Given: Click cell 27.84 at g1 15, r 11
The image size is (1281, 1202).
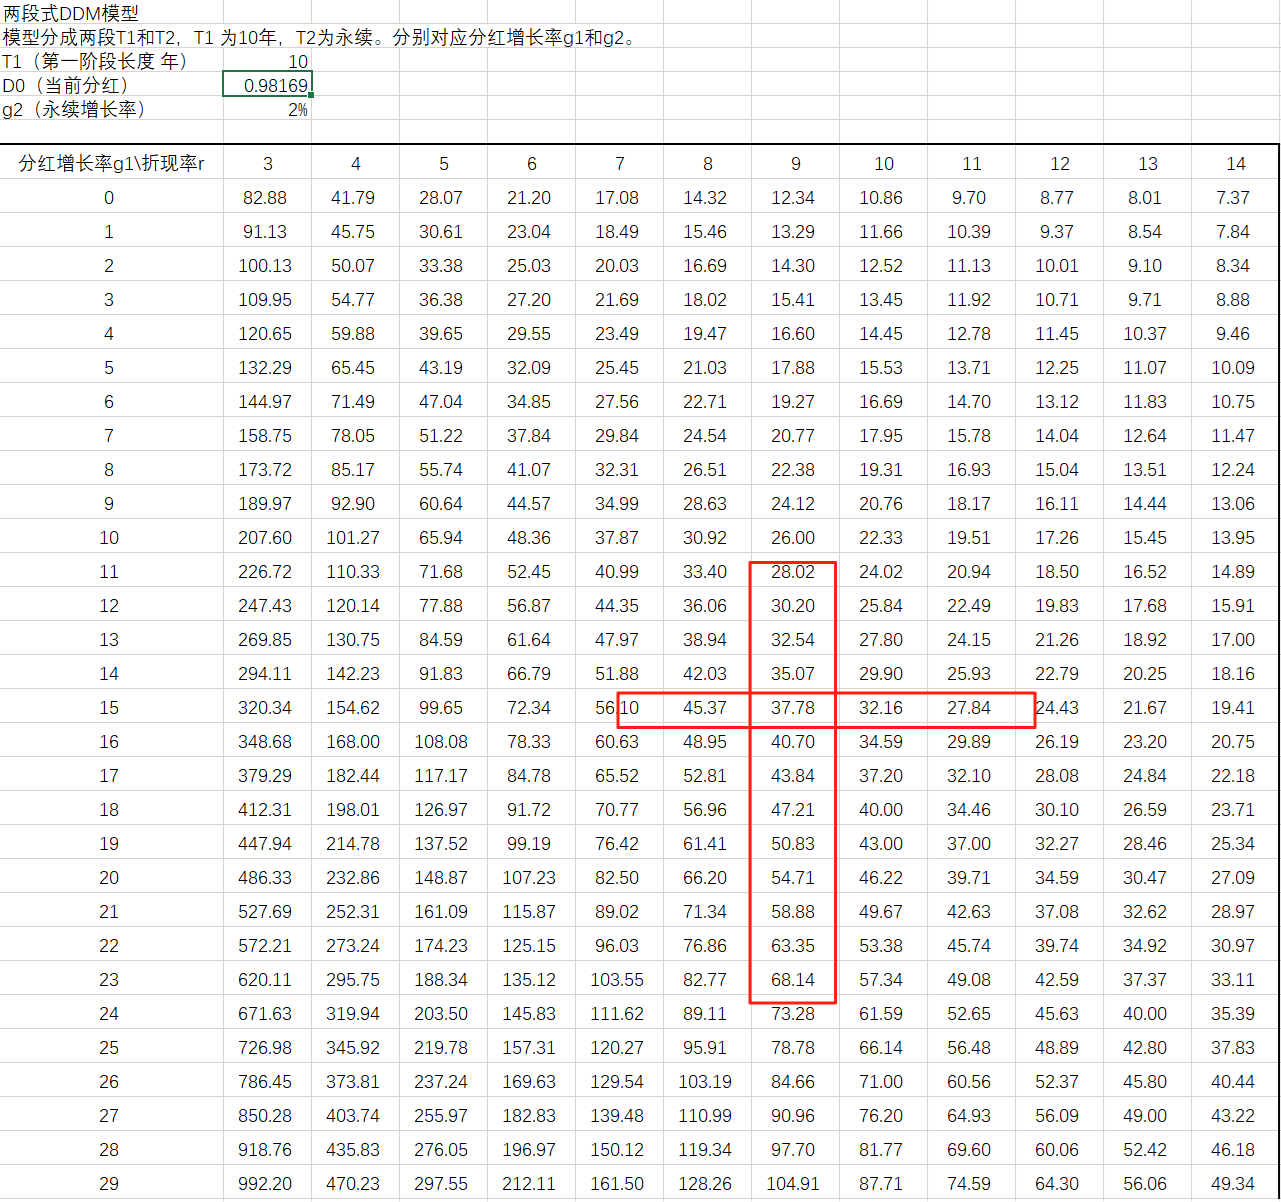Looking at the screenshot, I should pyautogui.click(x=972, y=707).
